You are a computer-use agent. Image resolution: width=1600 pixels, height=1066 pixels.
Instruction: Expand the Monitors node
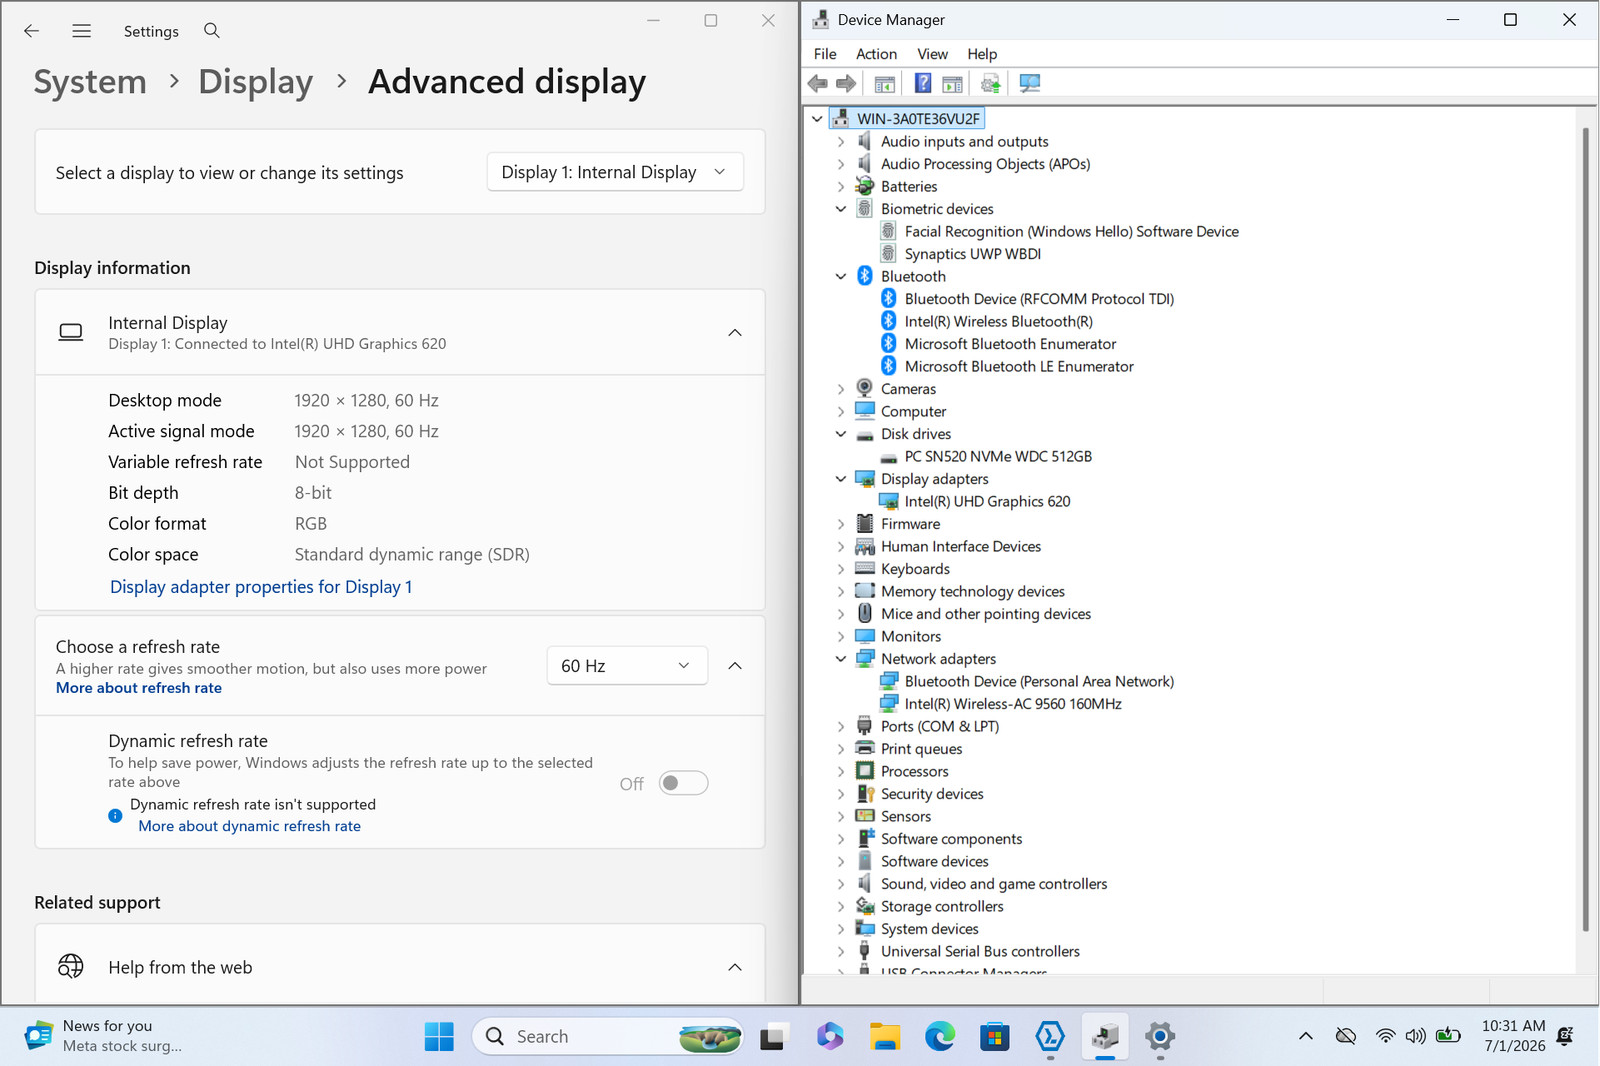pos(841,637)
